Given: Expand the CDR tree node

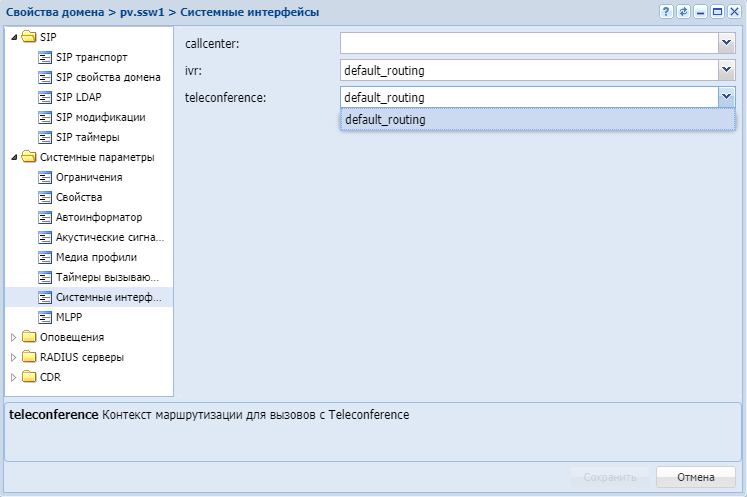Looking at the screenshot, I should 14,377.
